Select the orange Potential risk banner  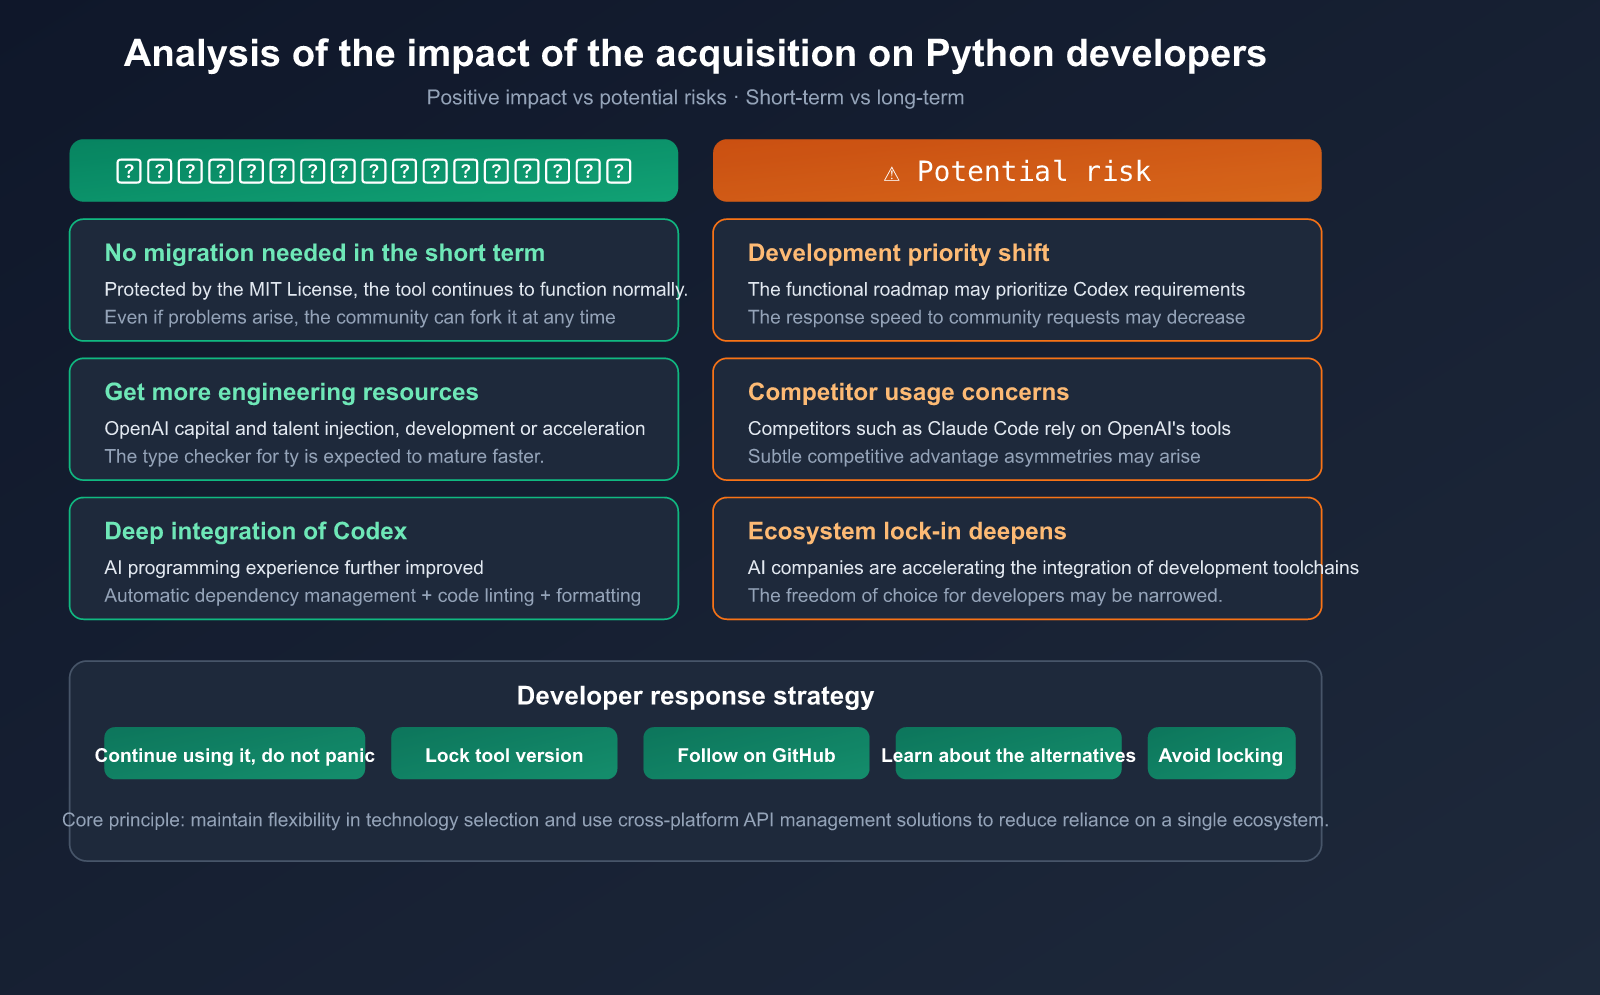coord(1016,170)
